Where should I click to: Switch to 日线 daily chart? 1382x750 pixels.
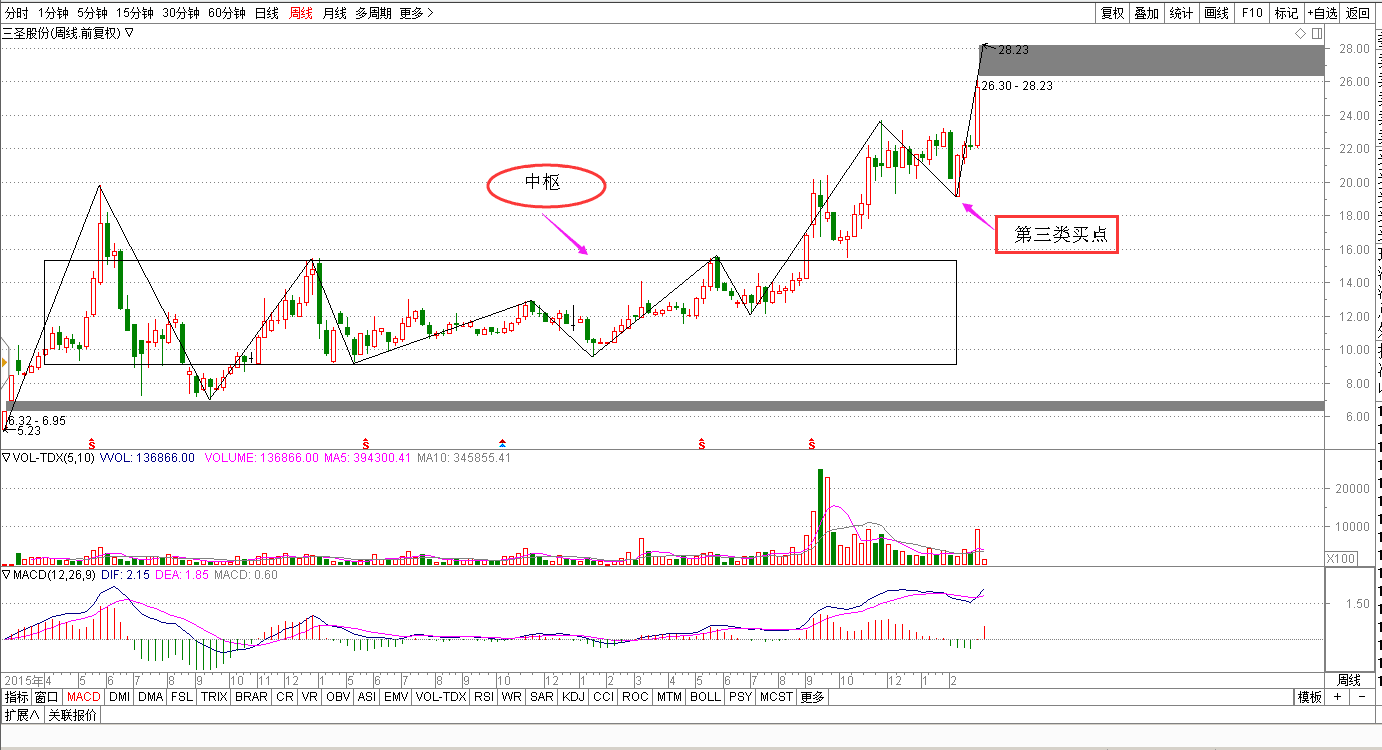tap(266, 13)
